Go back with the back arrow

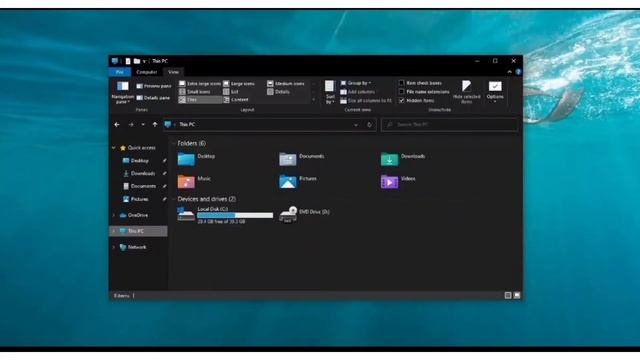point(117,124)
